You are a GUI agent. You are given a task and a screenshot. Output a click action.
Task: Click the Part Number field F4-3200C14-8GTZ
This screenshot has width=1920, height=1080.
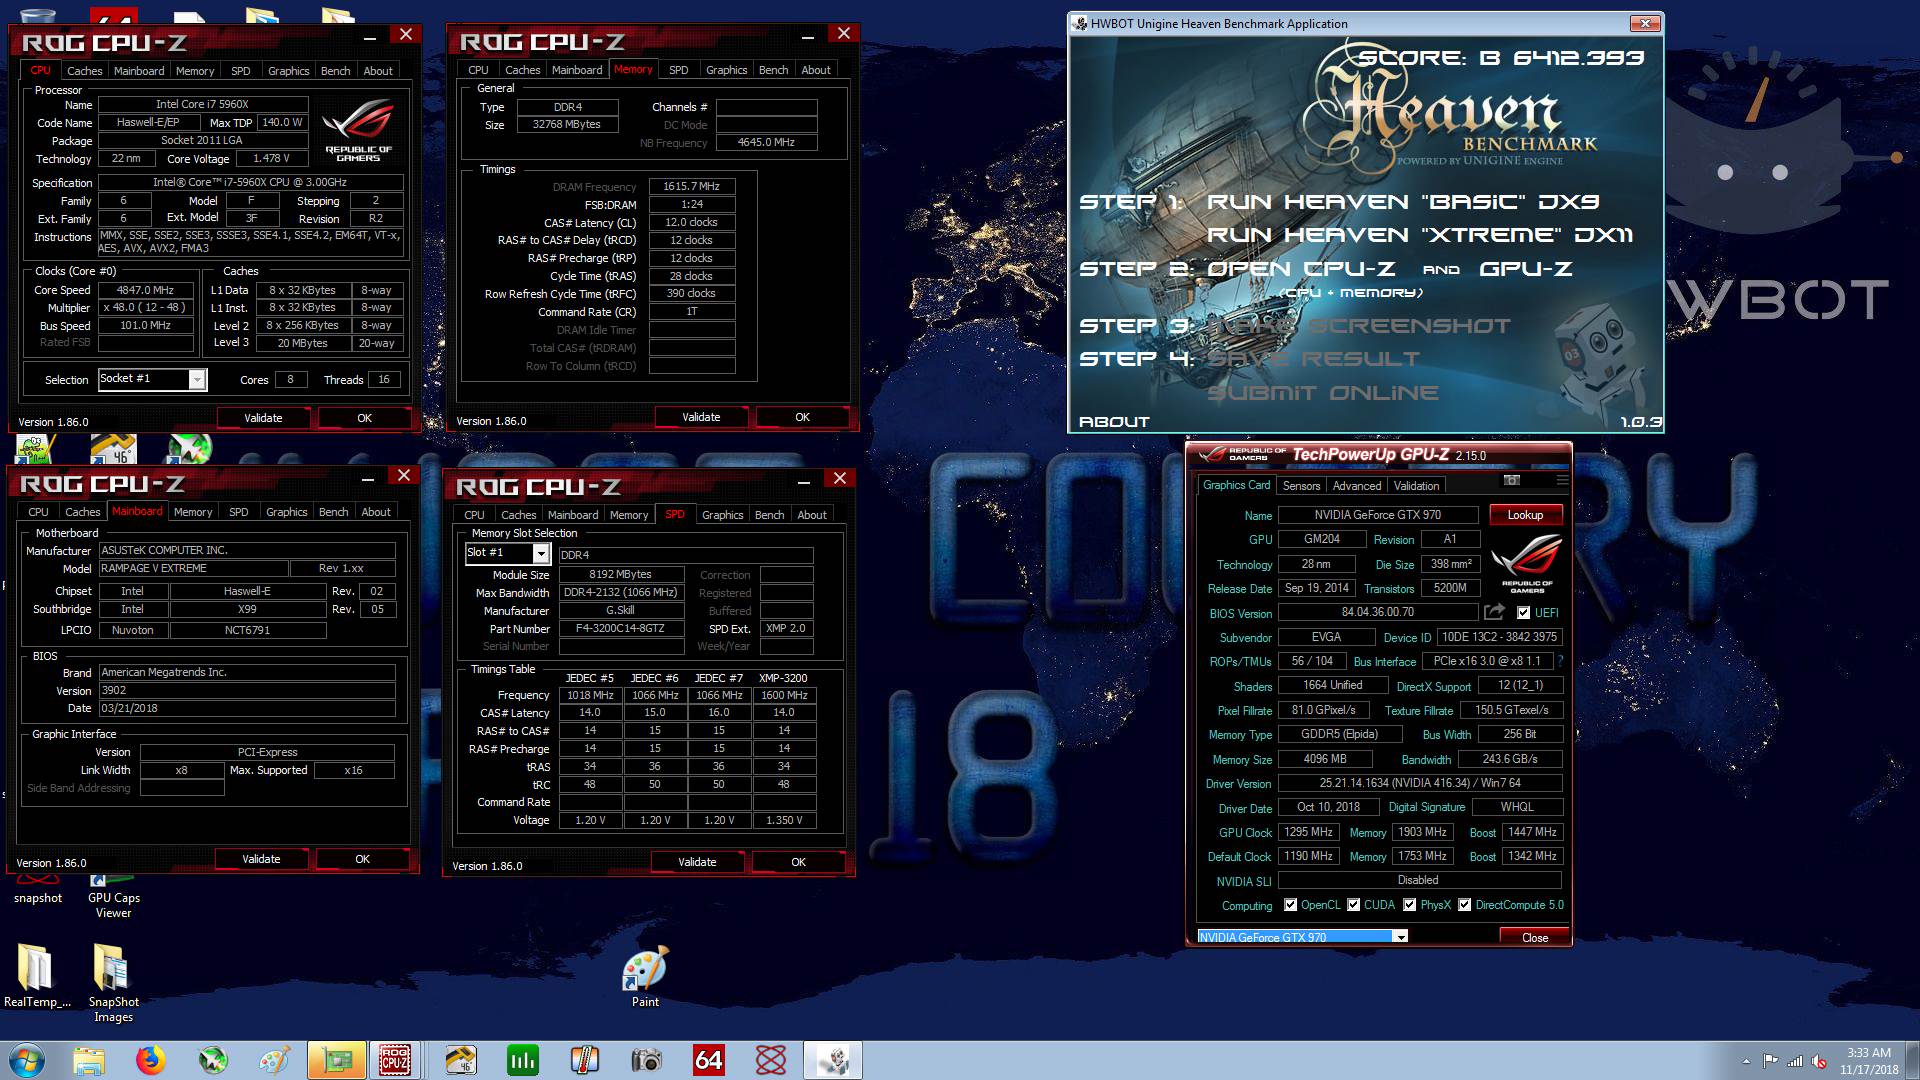click(x=621, y=629)
